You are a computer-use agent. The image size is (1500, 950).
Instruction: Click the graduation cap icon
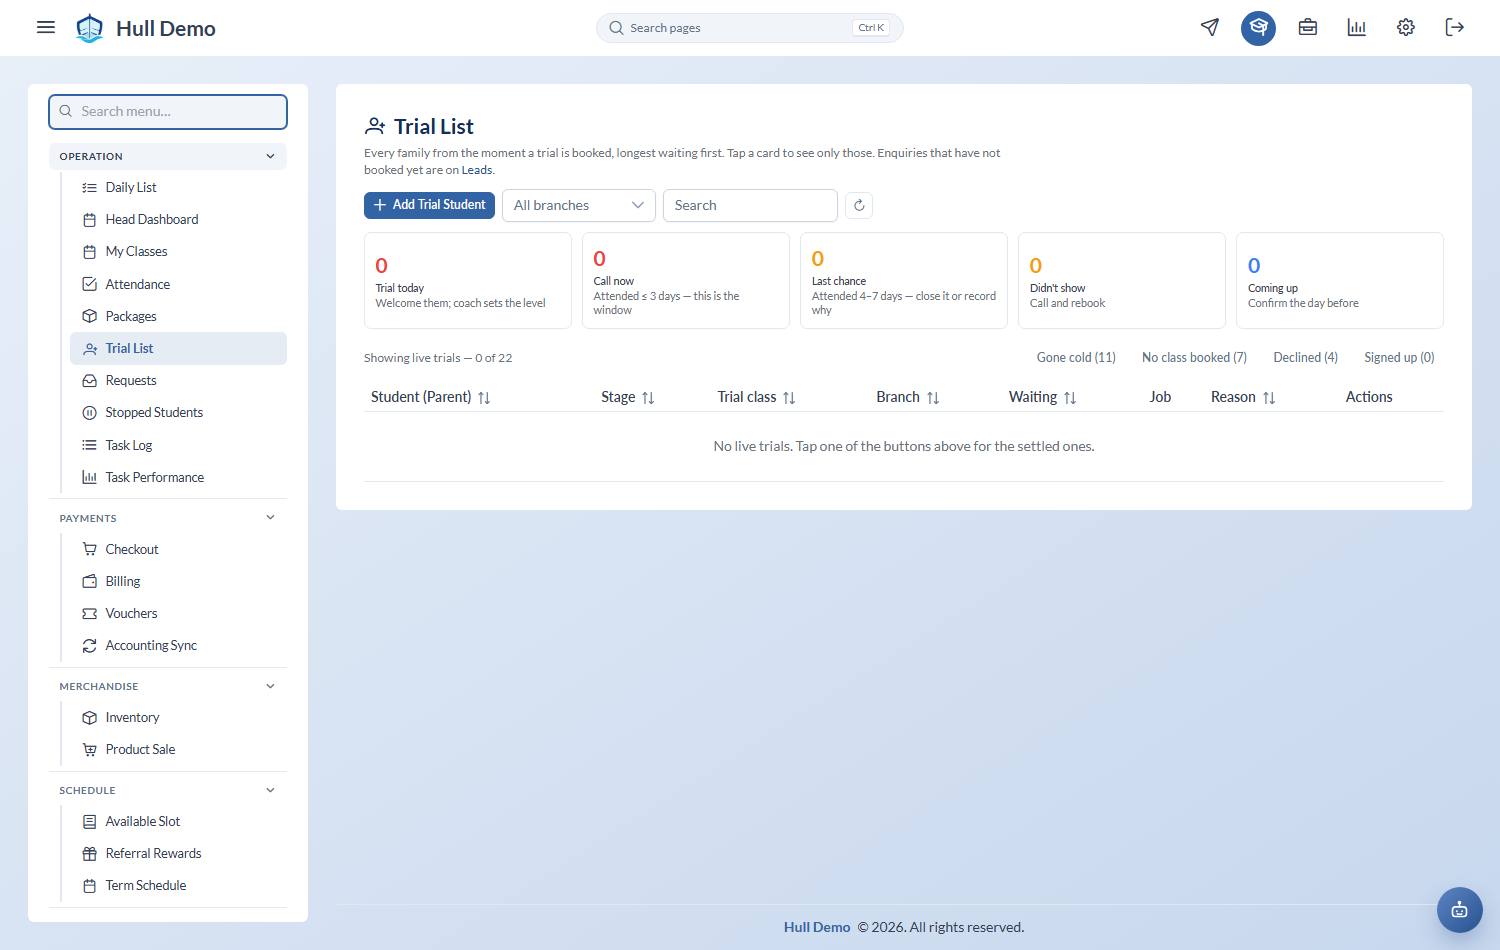pyautogui.click(x=1258, y=27)
